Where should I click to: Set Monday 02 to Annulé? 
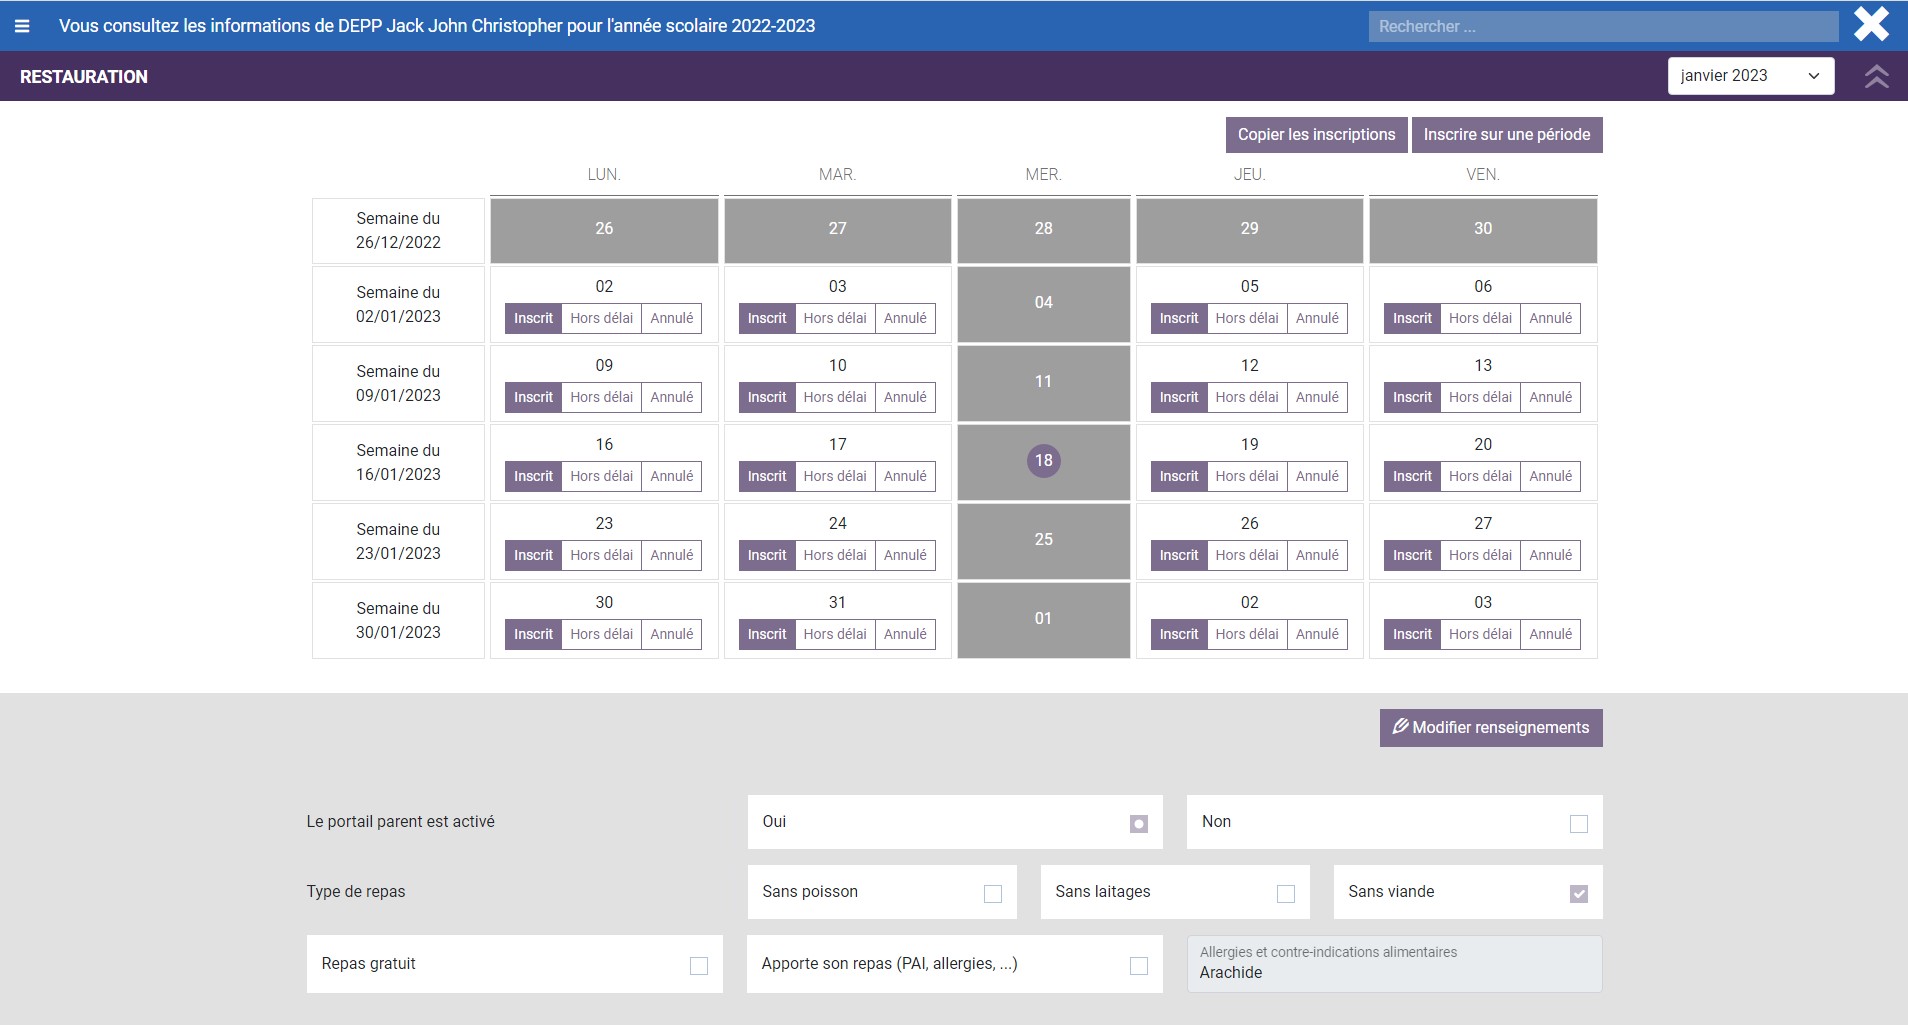point(671,319)
